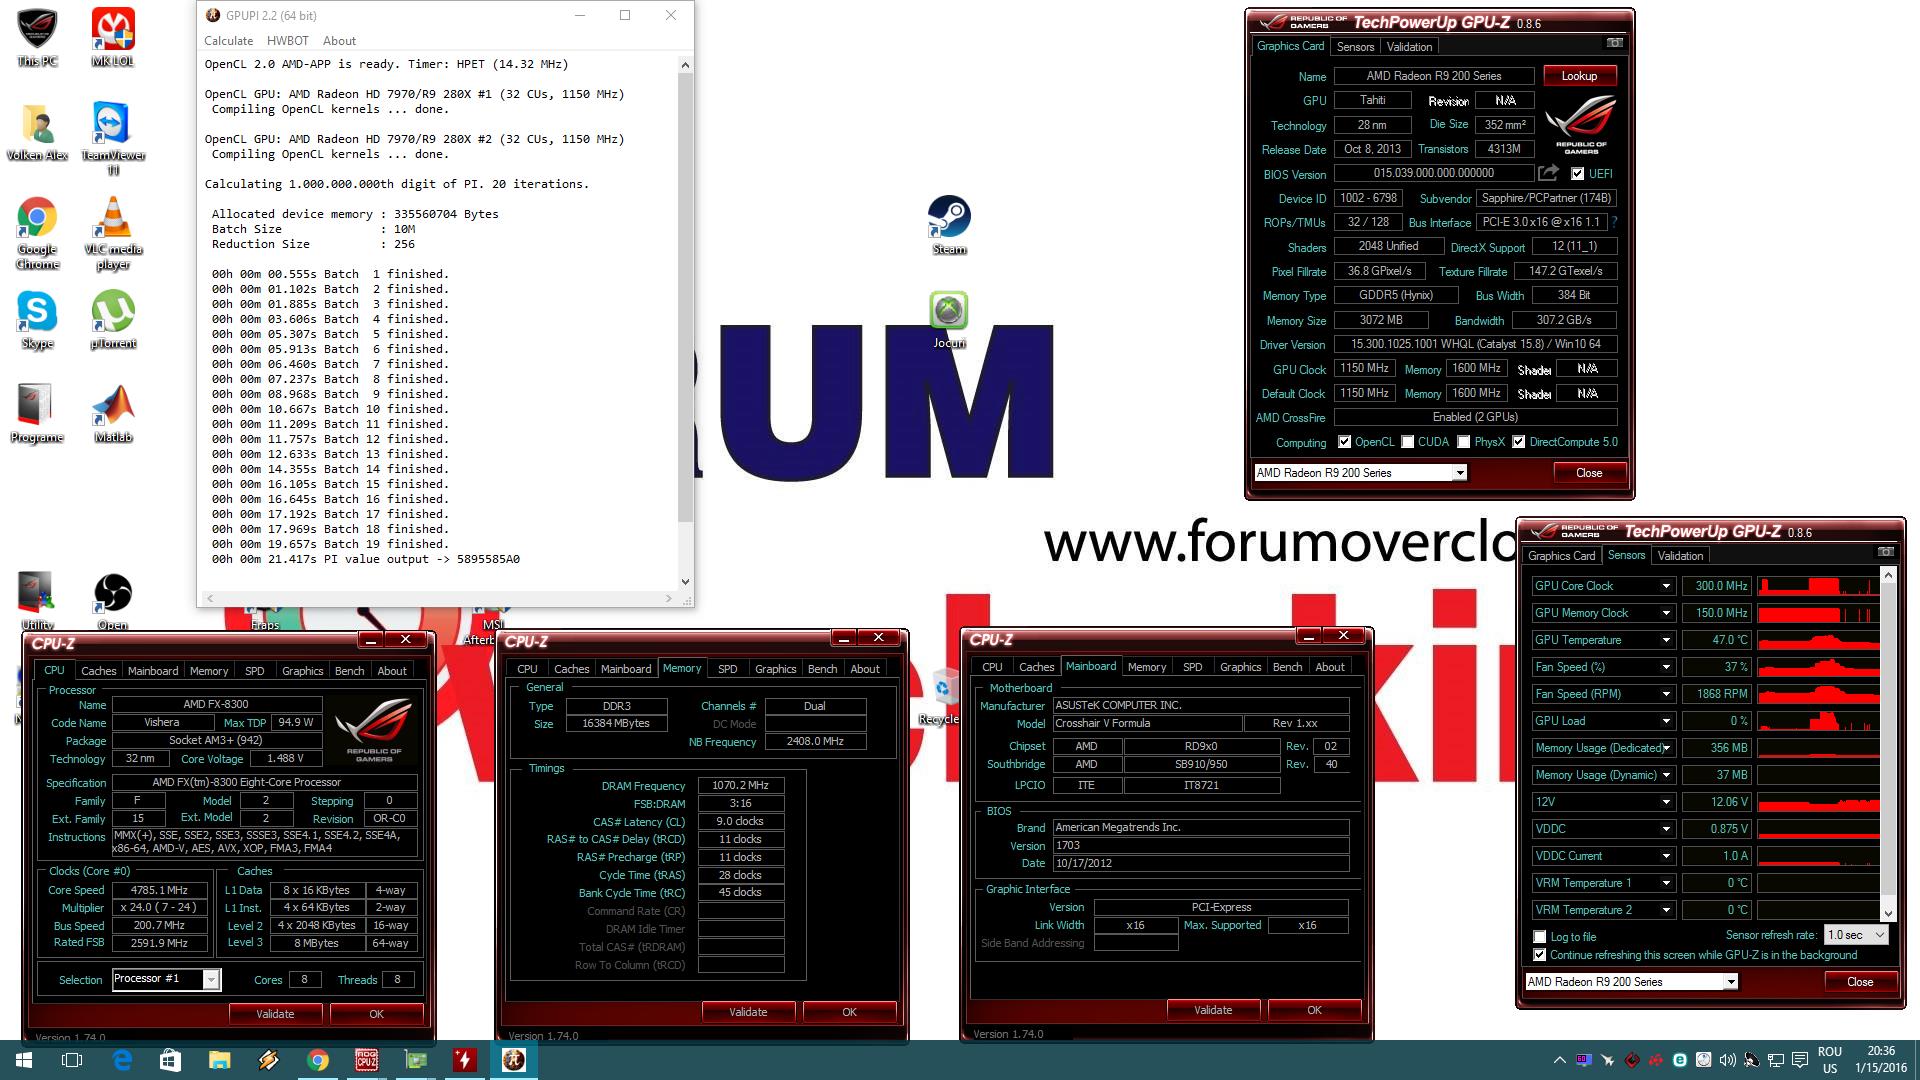Click Close in the GPU-Z Graphics Card window
The width and height of the screenshot is (1920, 1080).
point(1589,473)
